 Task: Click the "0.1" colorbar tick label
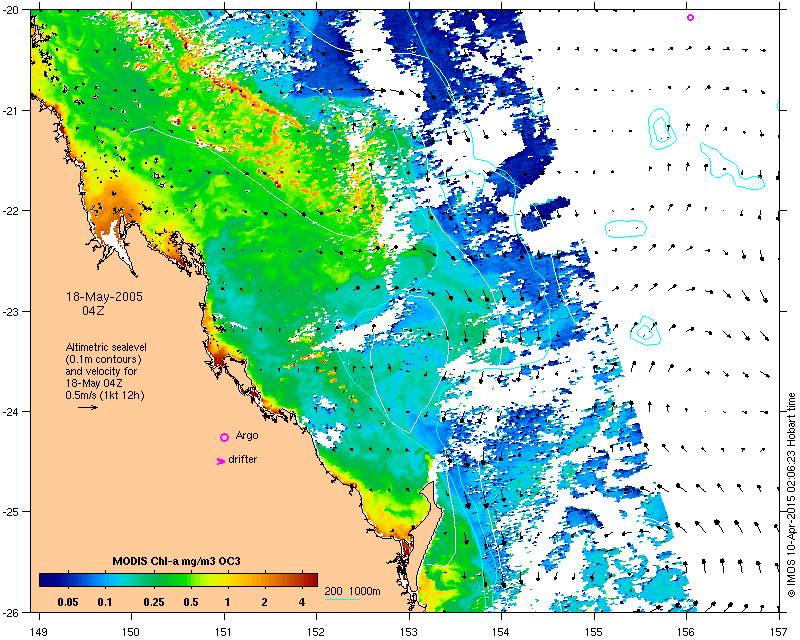105,602
